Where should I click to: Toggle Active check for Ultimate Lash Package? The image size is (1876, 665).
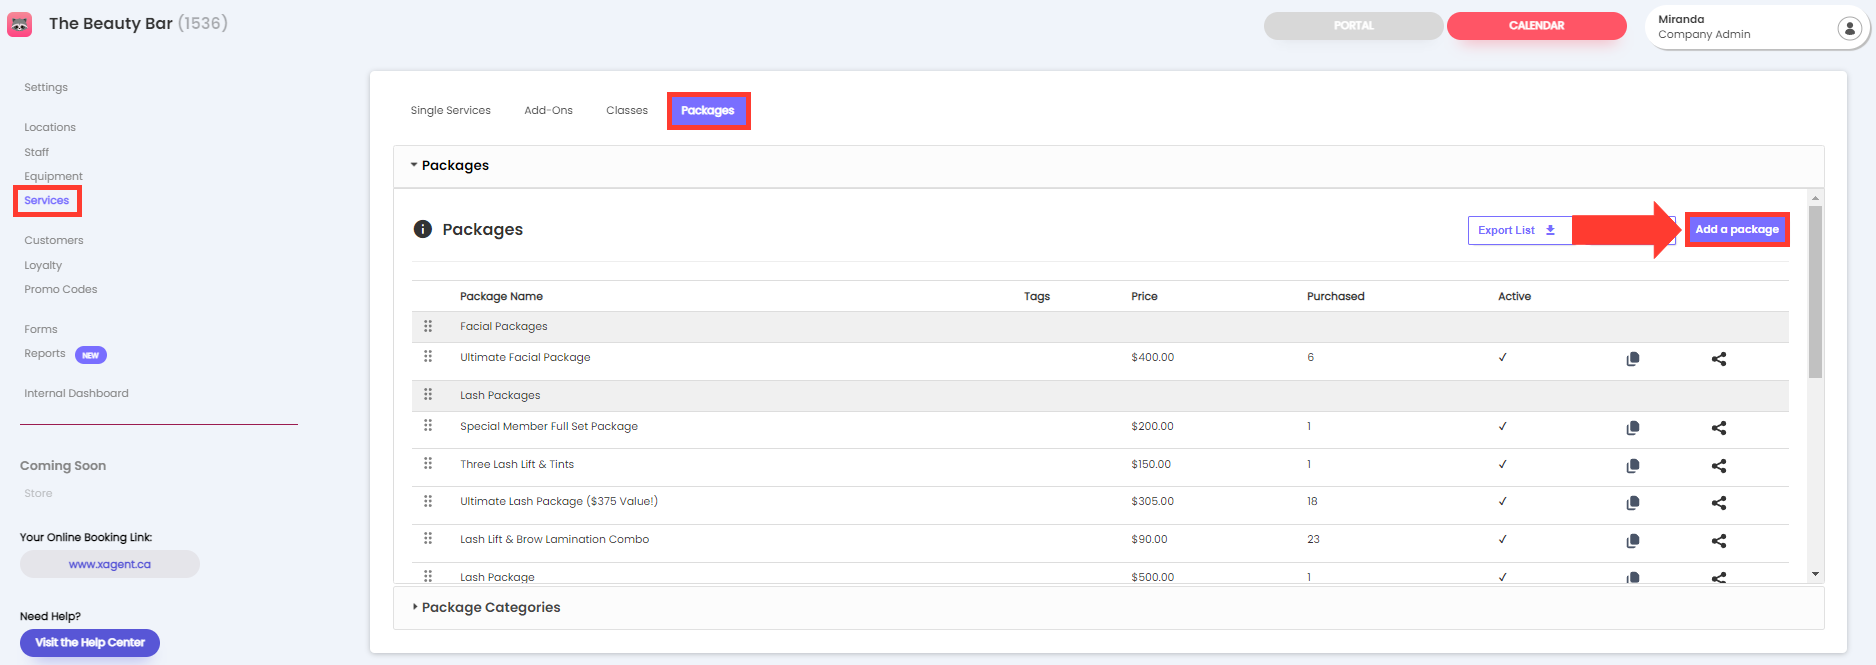pos(1502,502)
